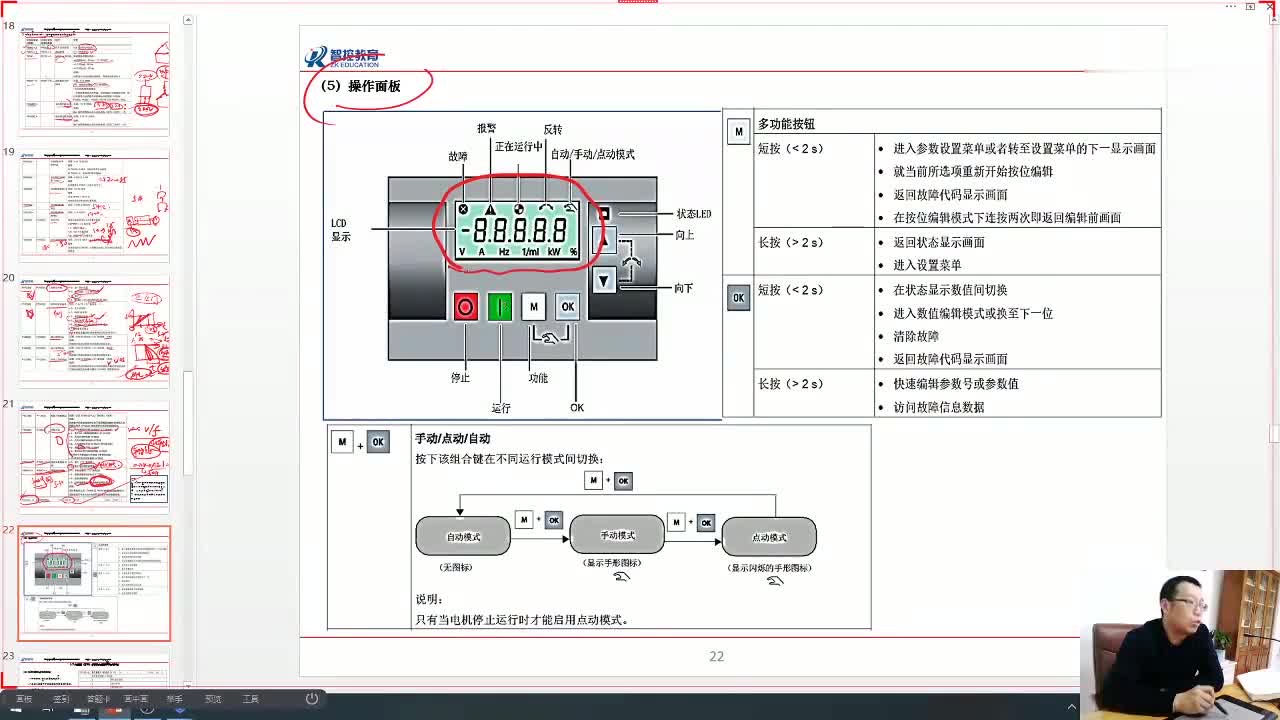Click the 手动/点动/自动 heading text

click(x=452, y=438)
